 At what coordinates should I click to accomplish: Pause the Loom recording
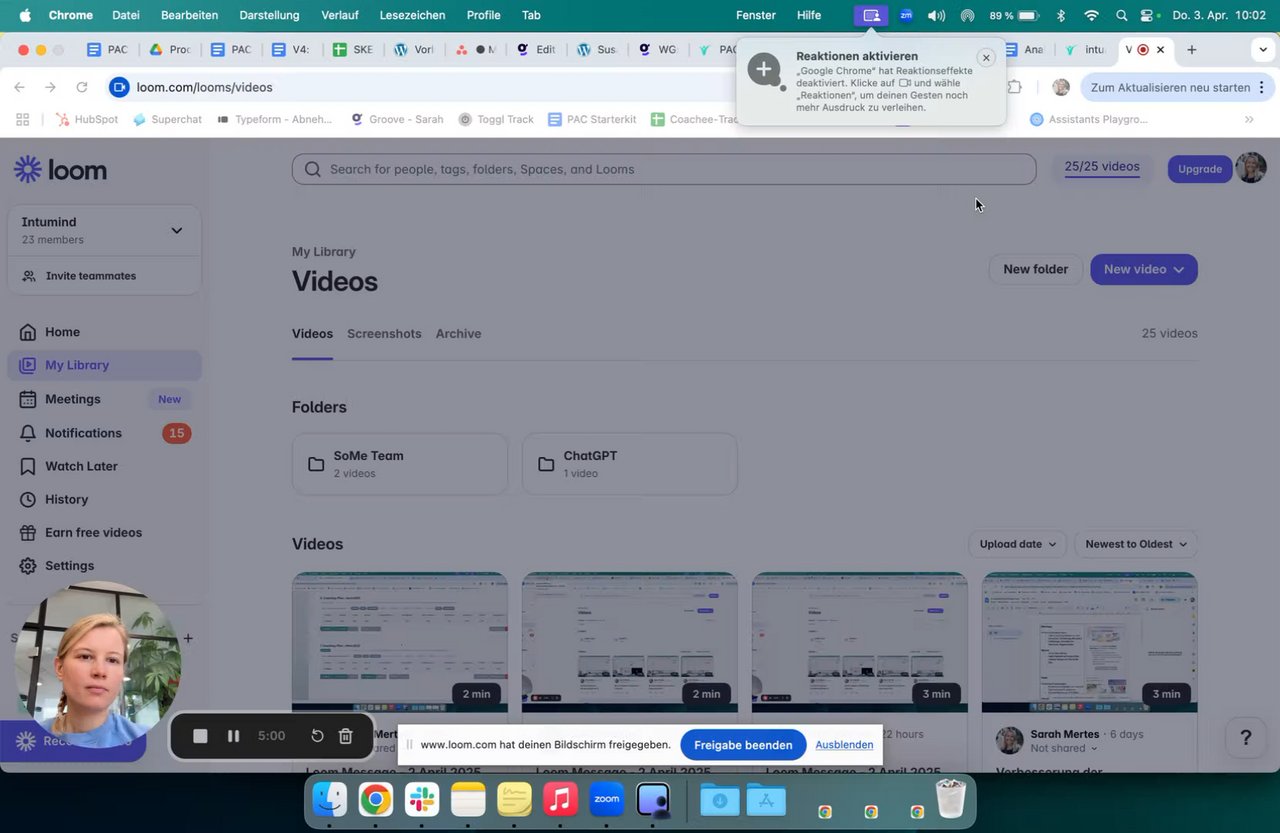point(233,736)
